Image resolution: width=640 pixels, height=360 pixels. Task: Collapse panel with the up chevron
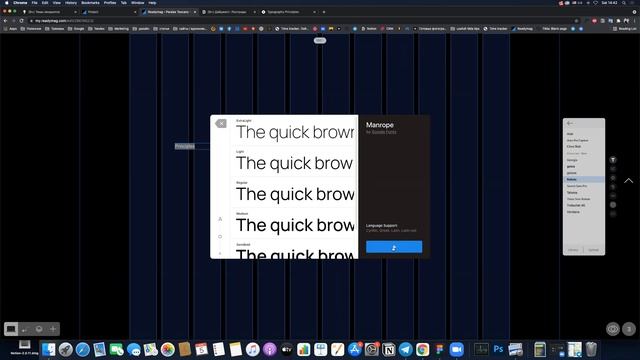[x=629, y=180]
